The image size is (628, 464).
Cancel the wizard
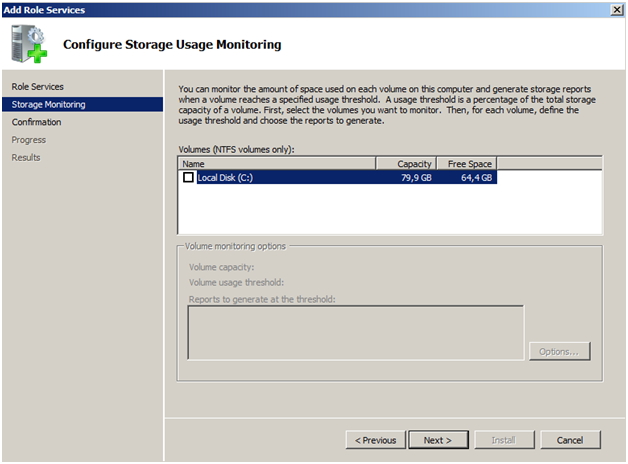pyautogui.click(x=570, y=440)
